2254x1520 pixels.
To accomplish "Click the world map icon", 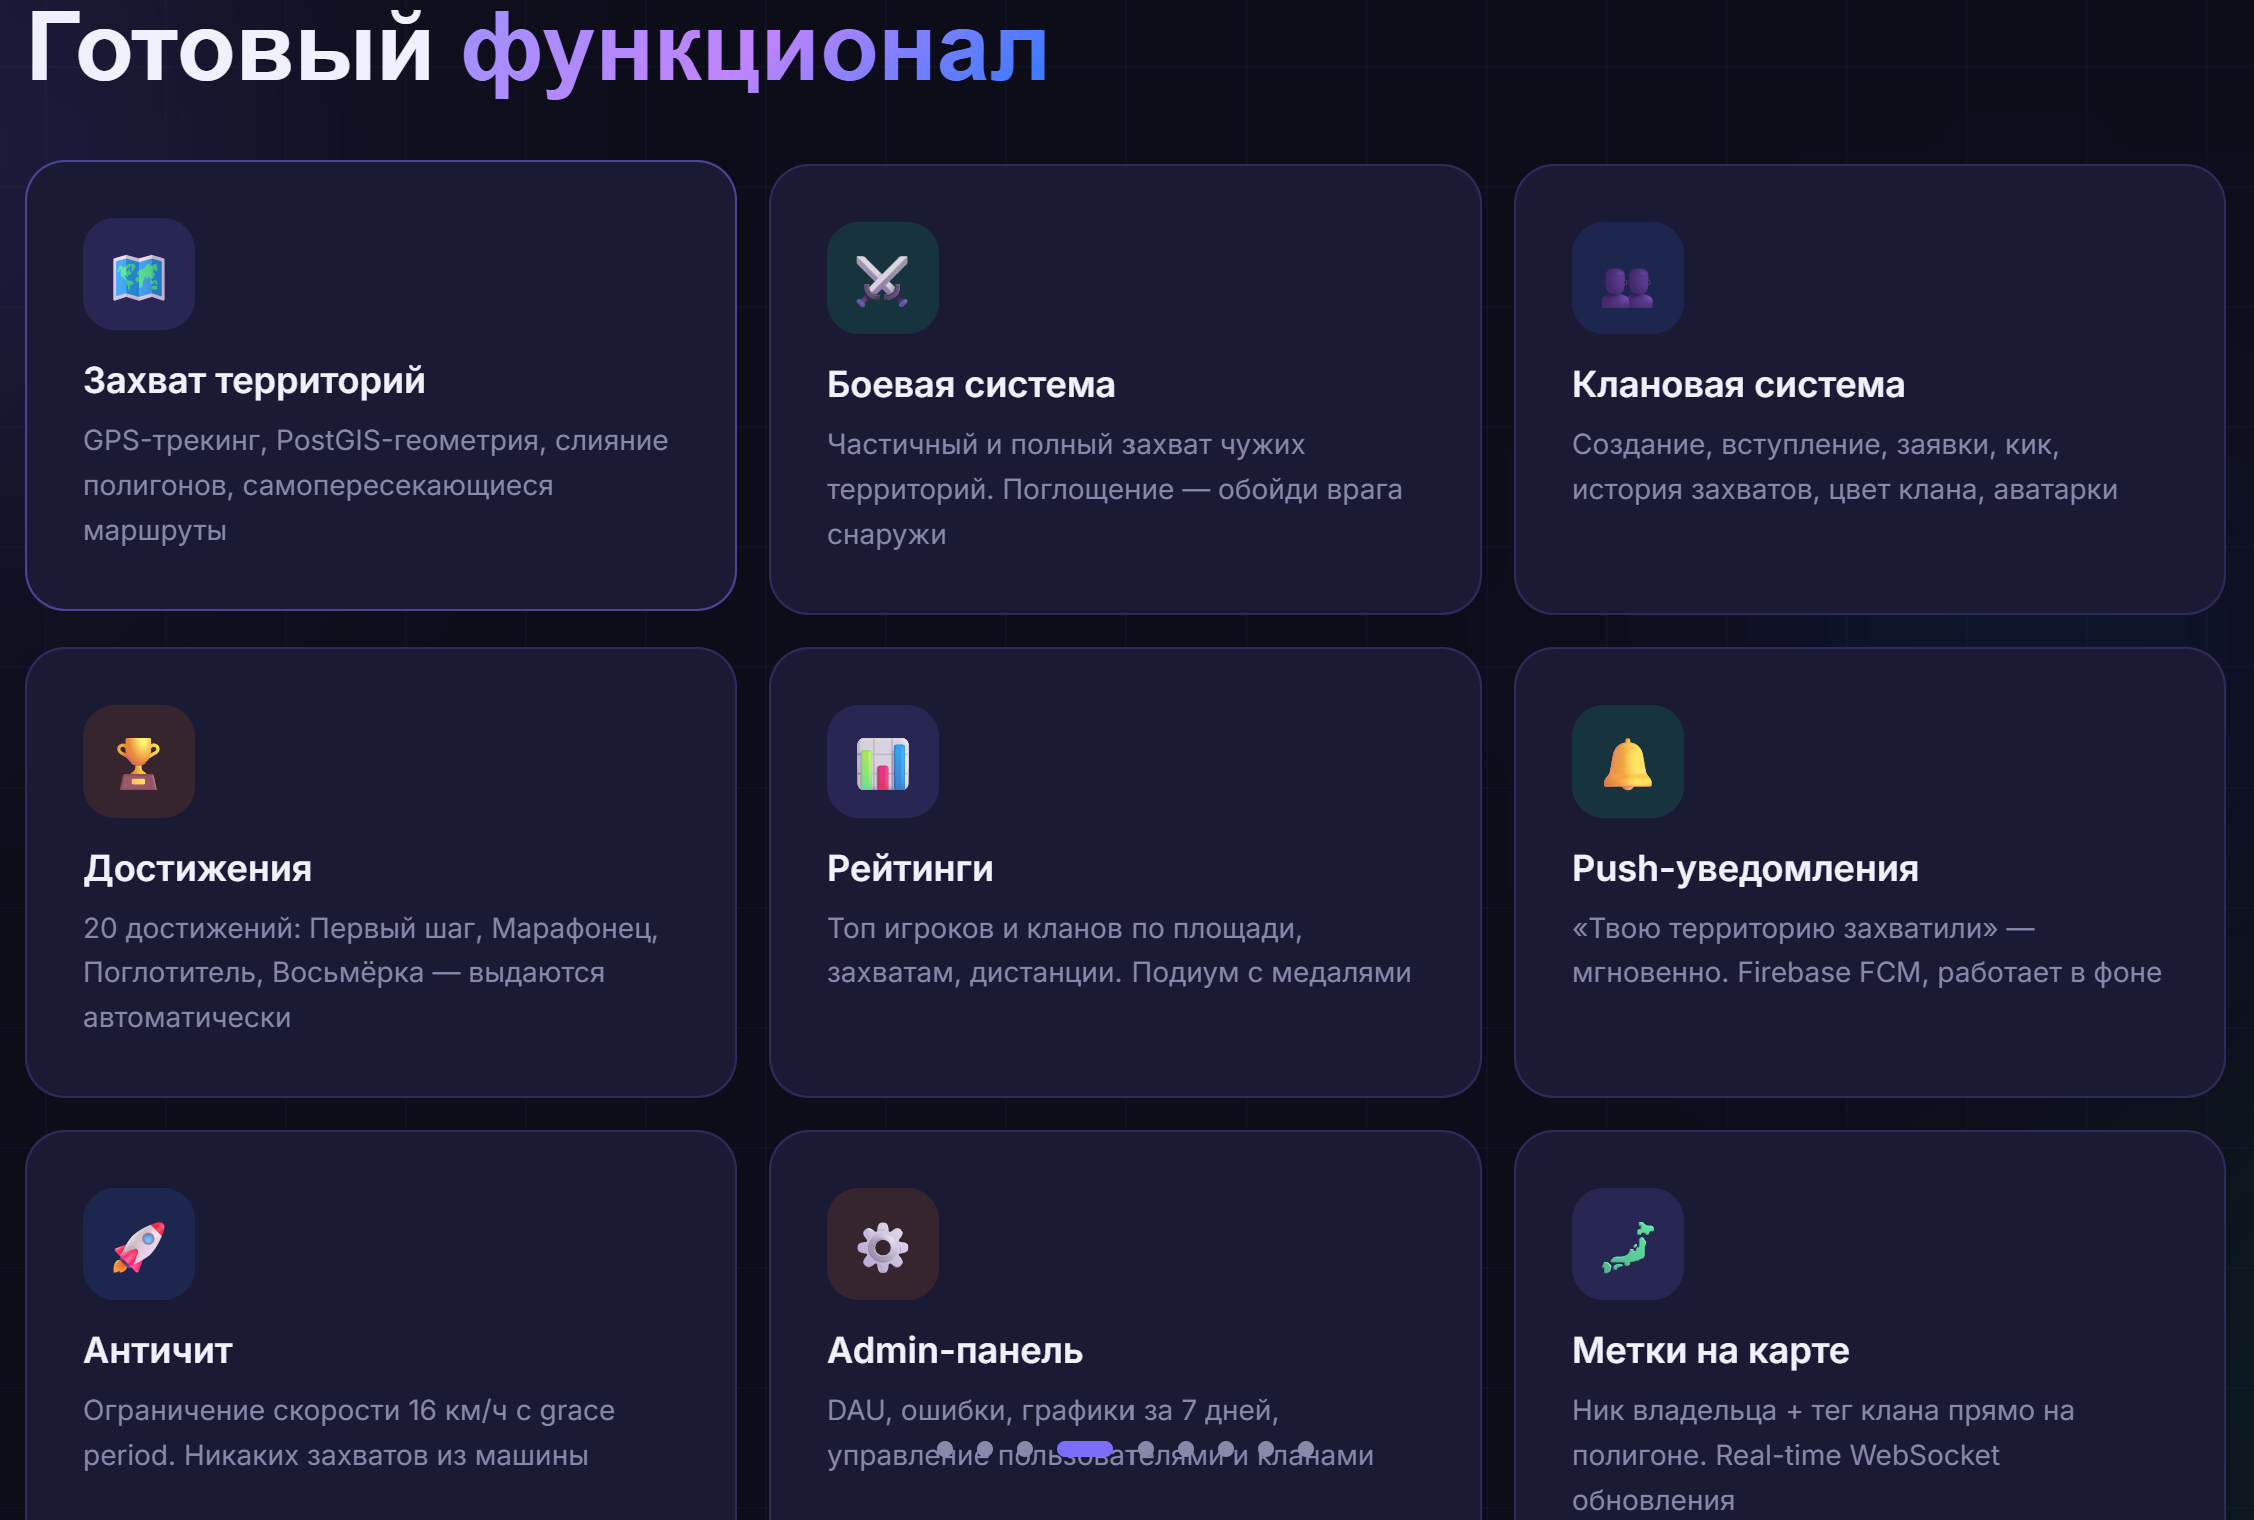I will tap(138, 275).
